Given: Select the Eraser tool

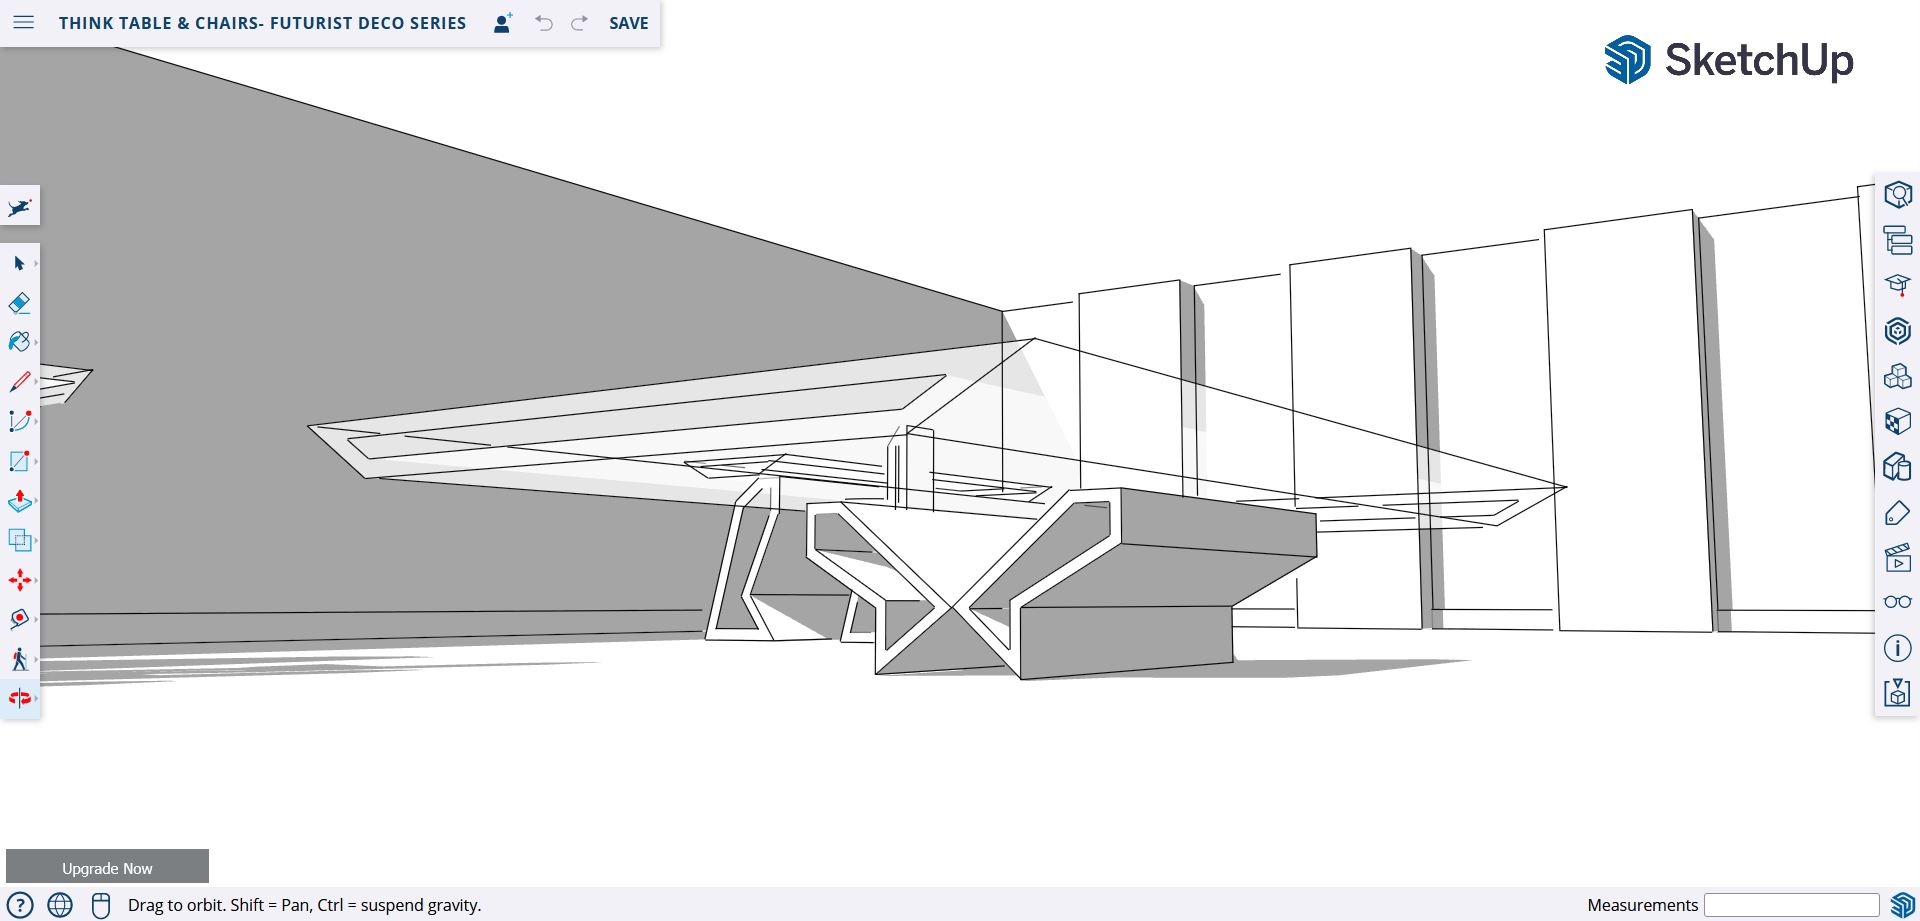Looking at the screenshot, I should point(19,303).
